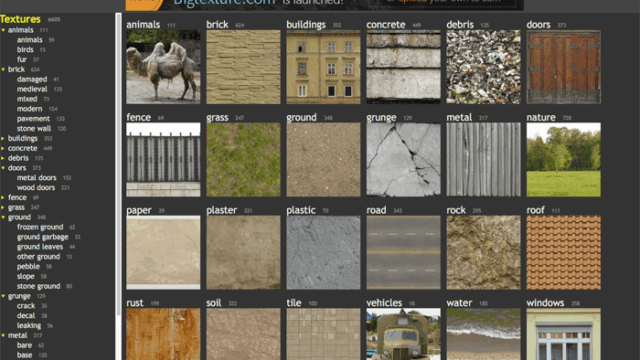Select fur subcategory in tree
The image size is (640, 360).
tap(22, 60)
